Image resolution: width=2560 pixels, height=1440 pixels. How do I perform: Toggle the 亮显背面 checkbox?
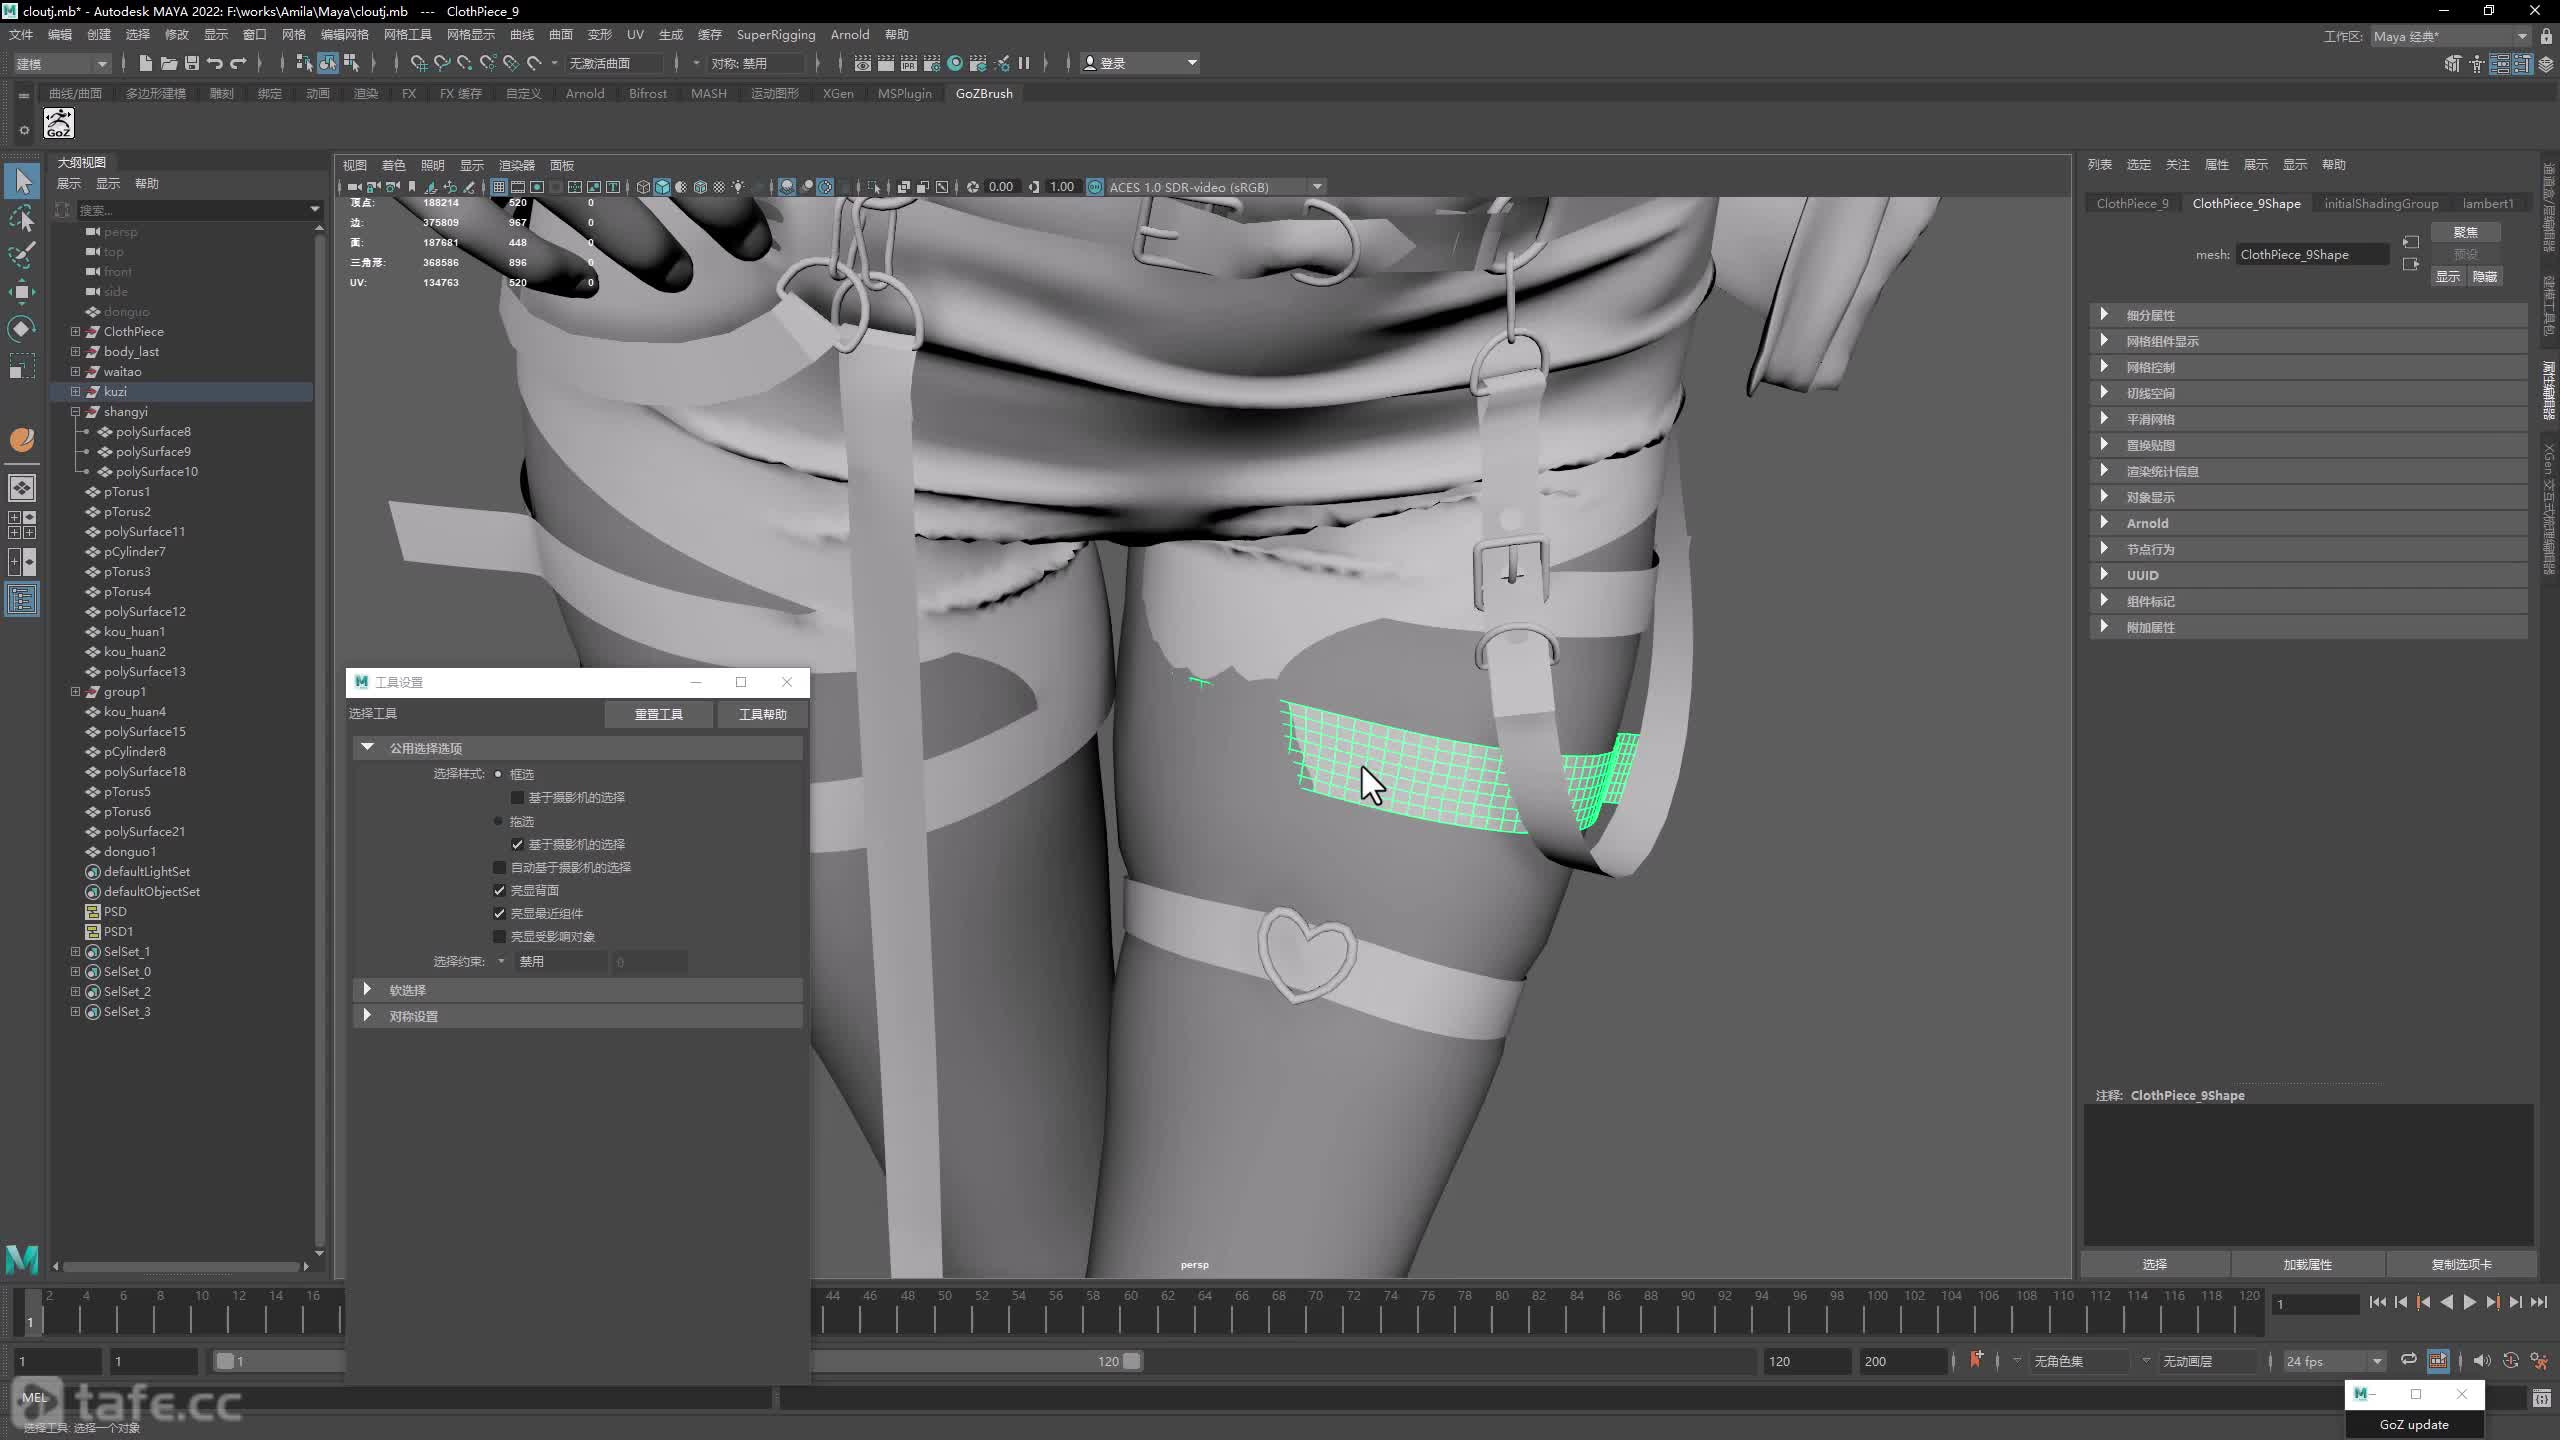click(499, 890)
